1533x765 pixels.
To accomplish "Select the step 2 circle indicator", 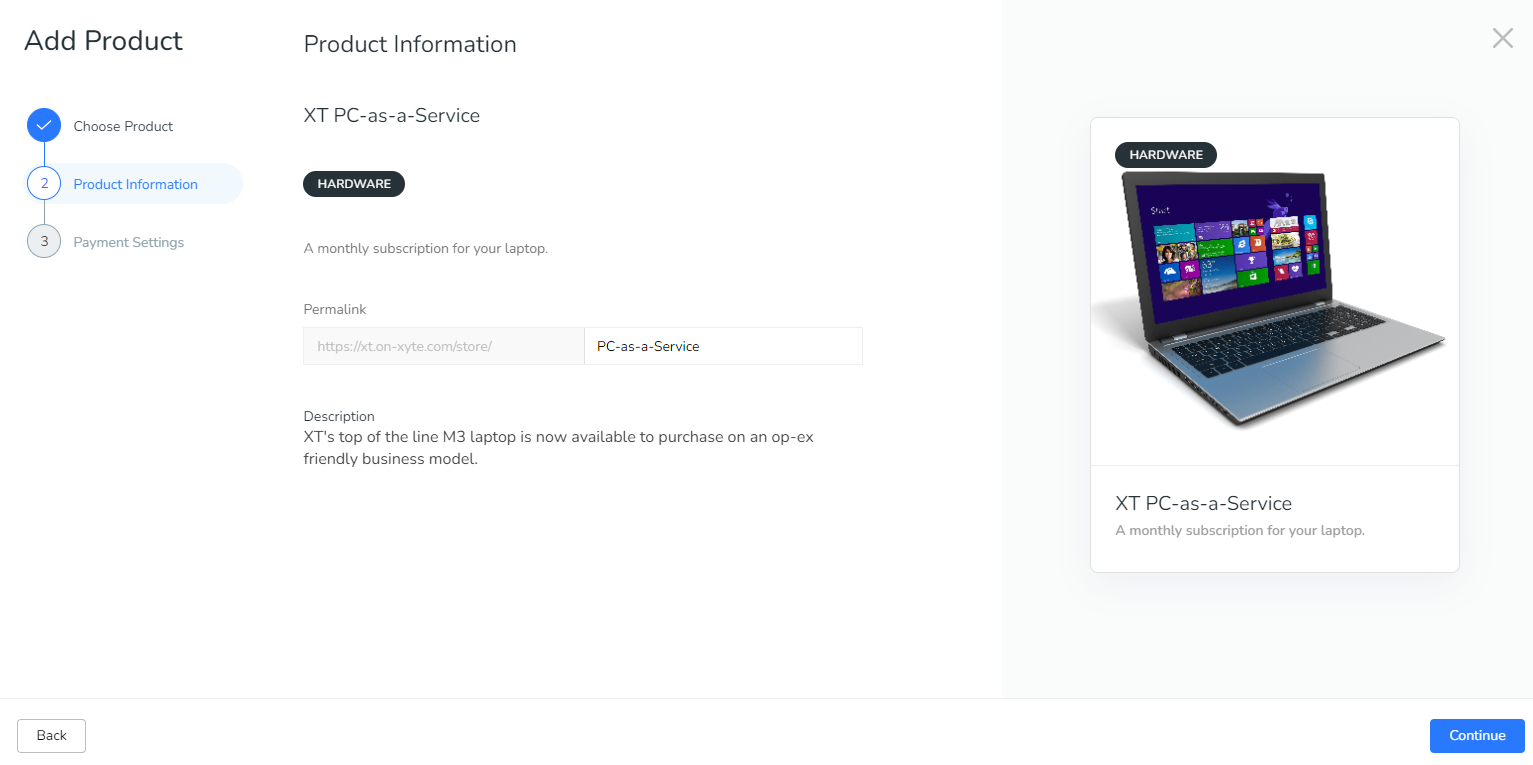I will (x=44, y=184).
